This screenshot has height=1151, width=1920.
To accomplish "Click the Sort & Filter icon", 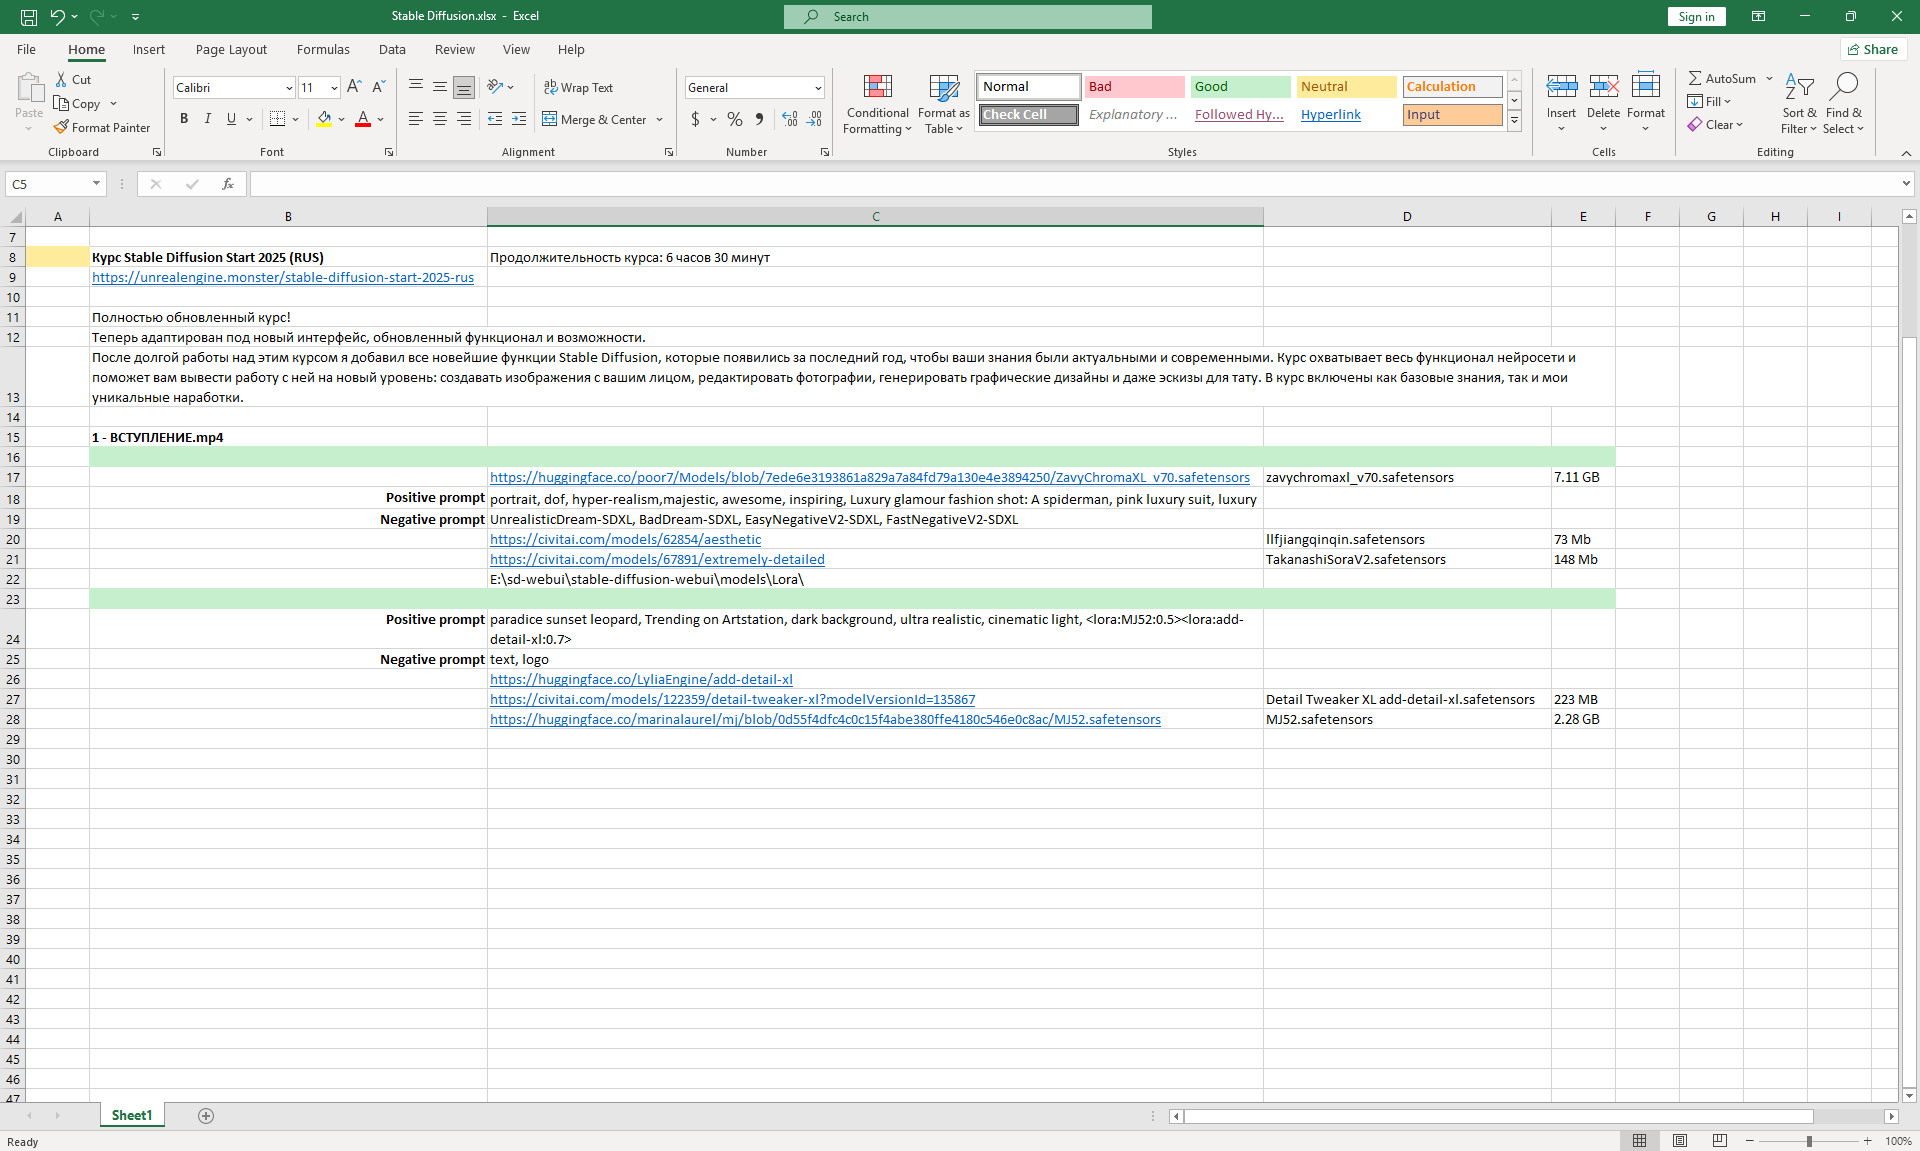I will click(1799, 88).
